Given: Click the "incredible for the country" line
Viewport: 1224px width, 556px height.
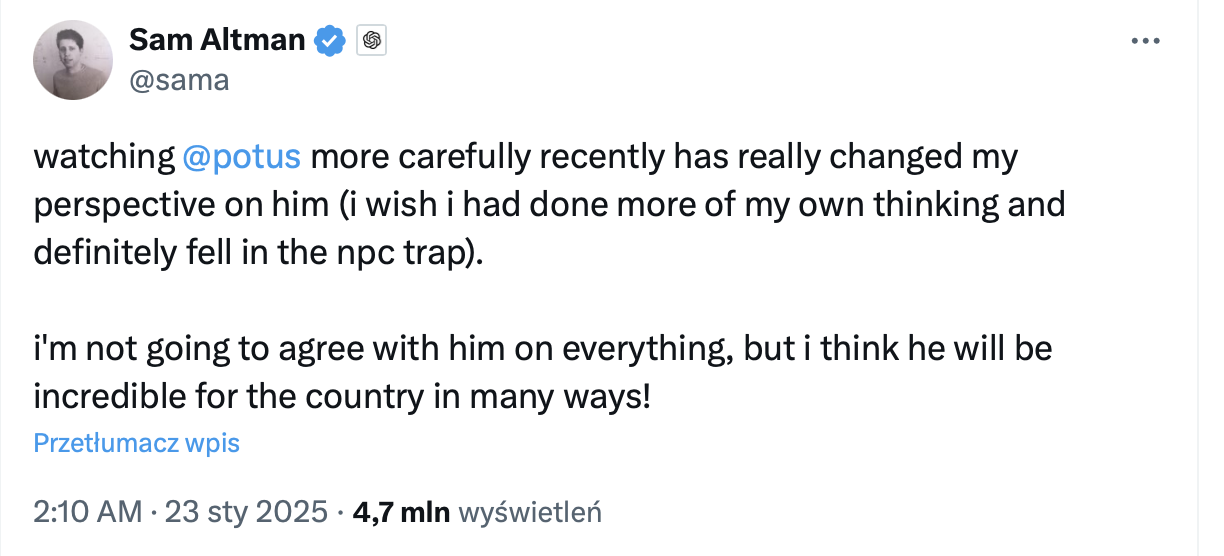Looking at the screenshot, I should click(342, 397).
